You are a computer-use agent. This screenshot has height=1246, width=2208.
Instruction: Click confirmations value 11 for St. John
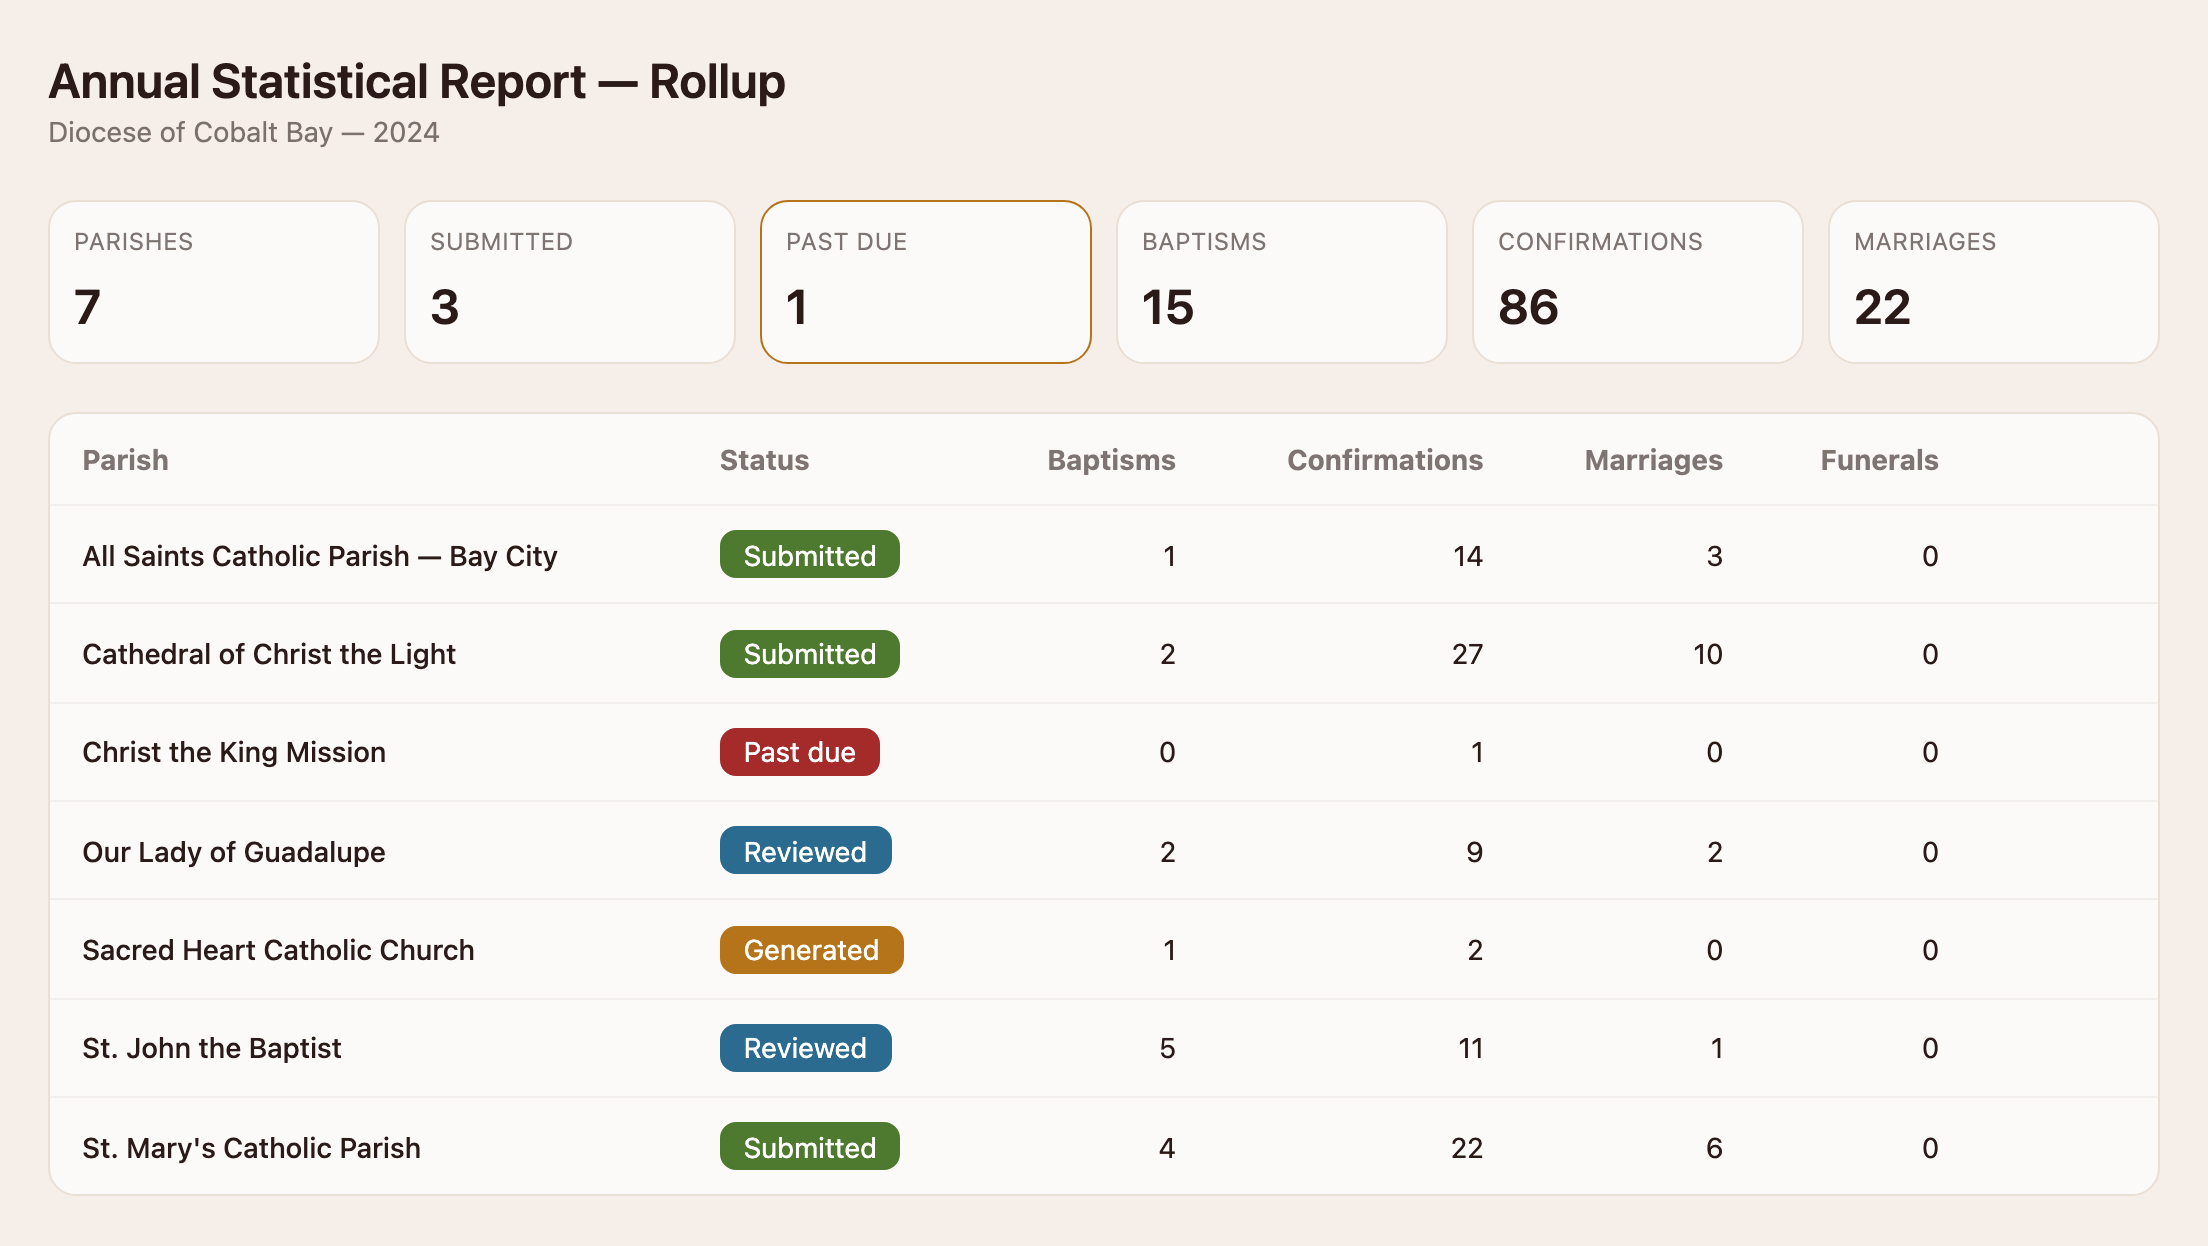point(1470,1048)
